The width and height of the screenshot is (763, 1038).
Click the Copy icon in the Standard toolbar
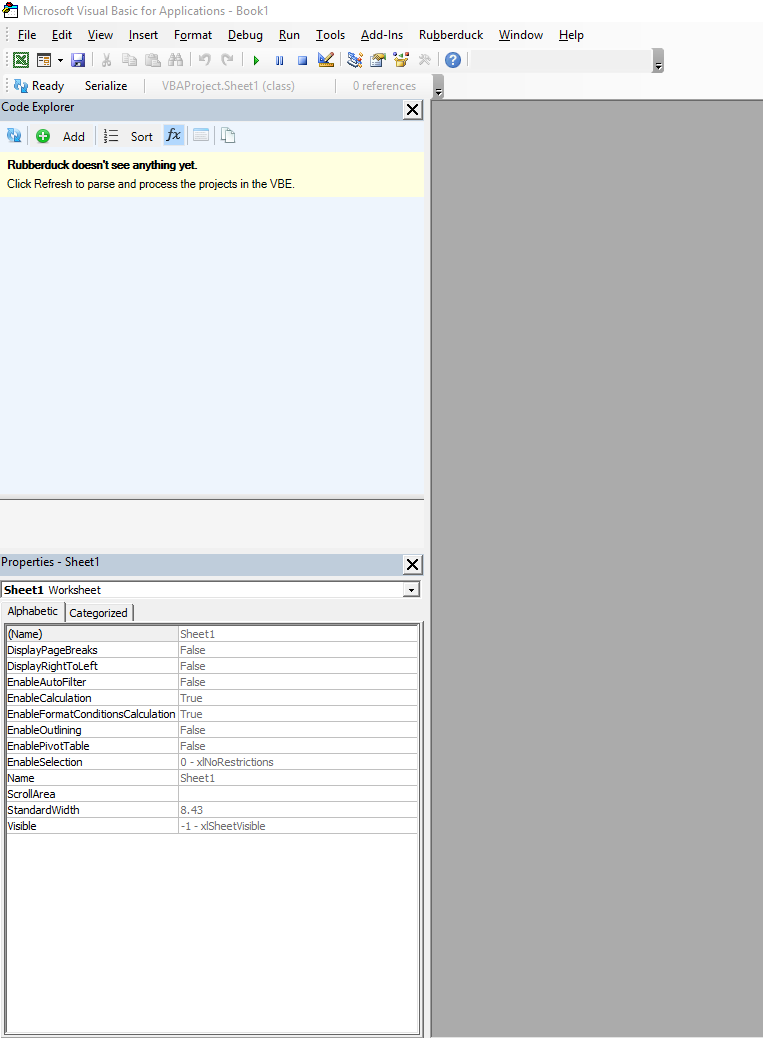point(130,60)
